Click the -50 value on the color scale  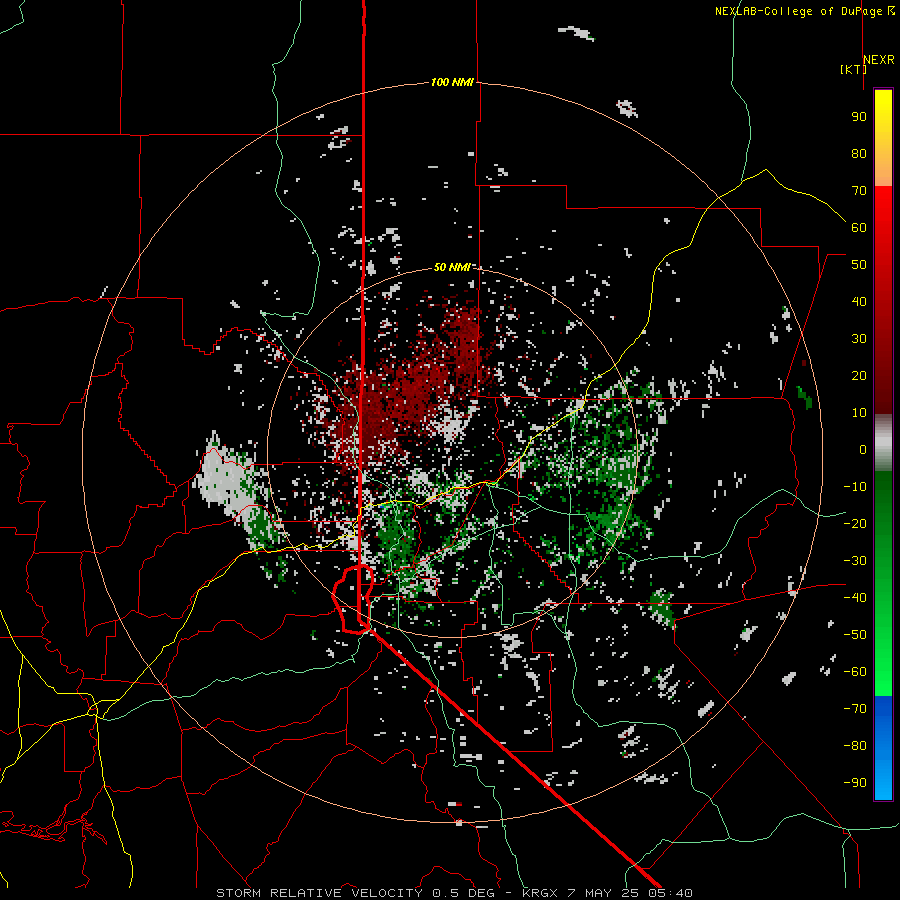pyautogui.click(x=855, y=635)
